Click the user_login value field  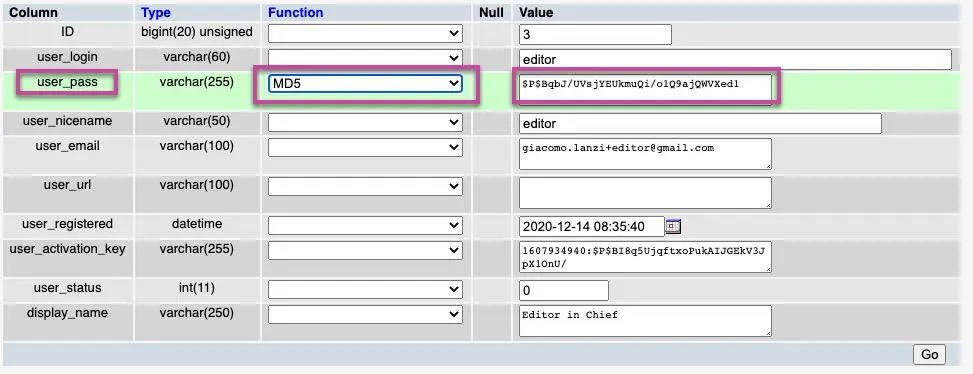(735, 60)
